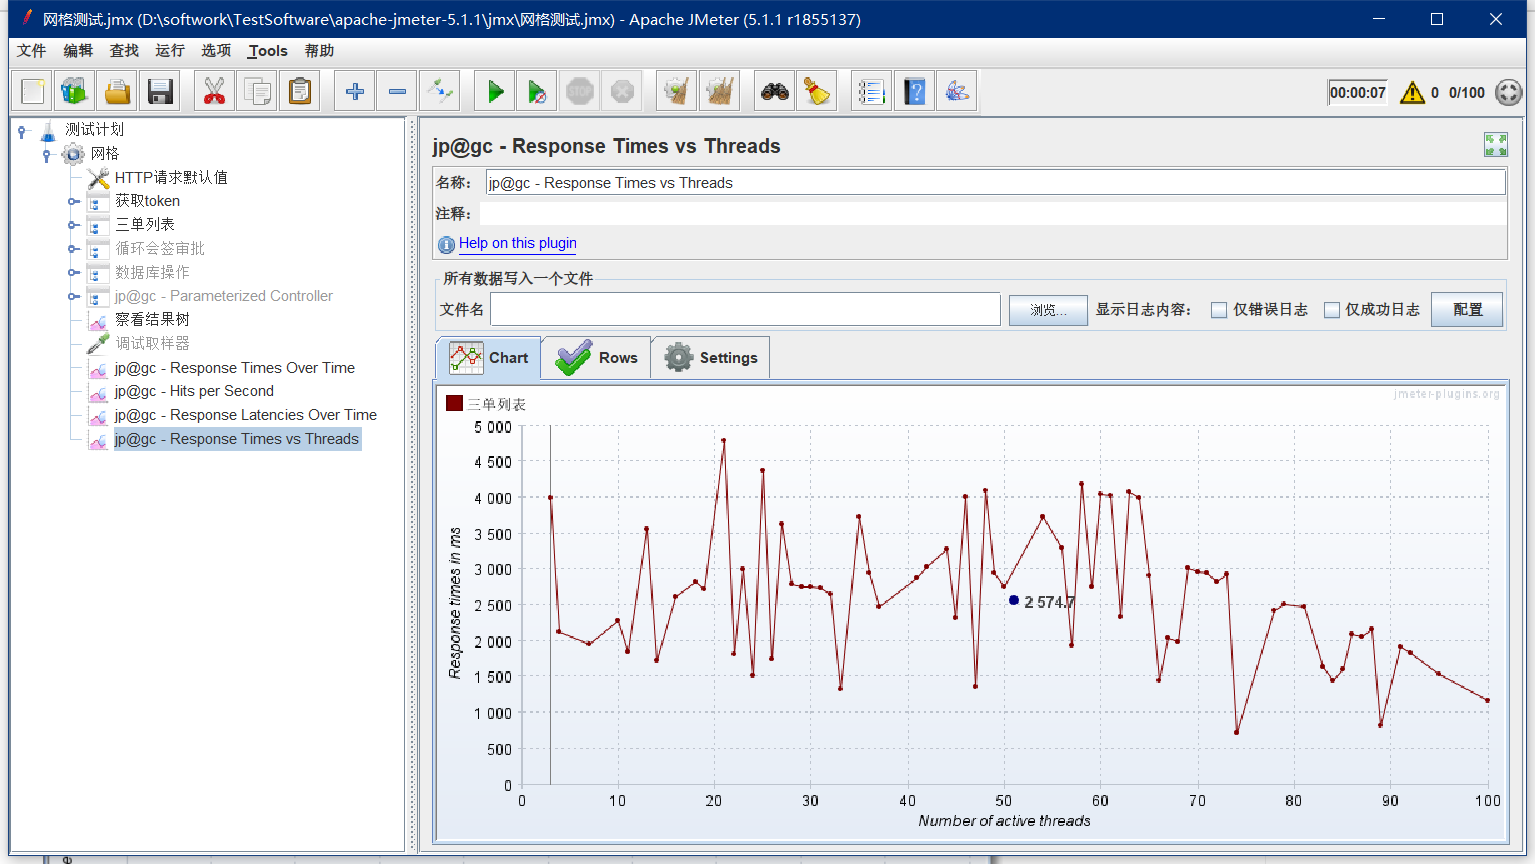The height and width of the screenshot is (864, 1535).
Task: Click the Cut scissors icon
Action: click(x=214, y=92)
